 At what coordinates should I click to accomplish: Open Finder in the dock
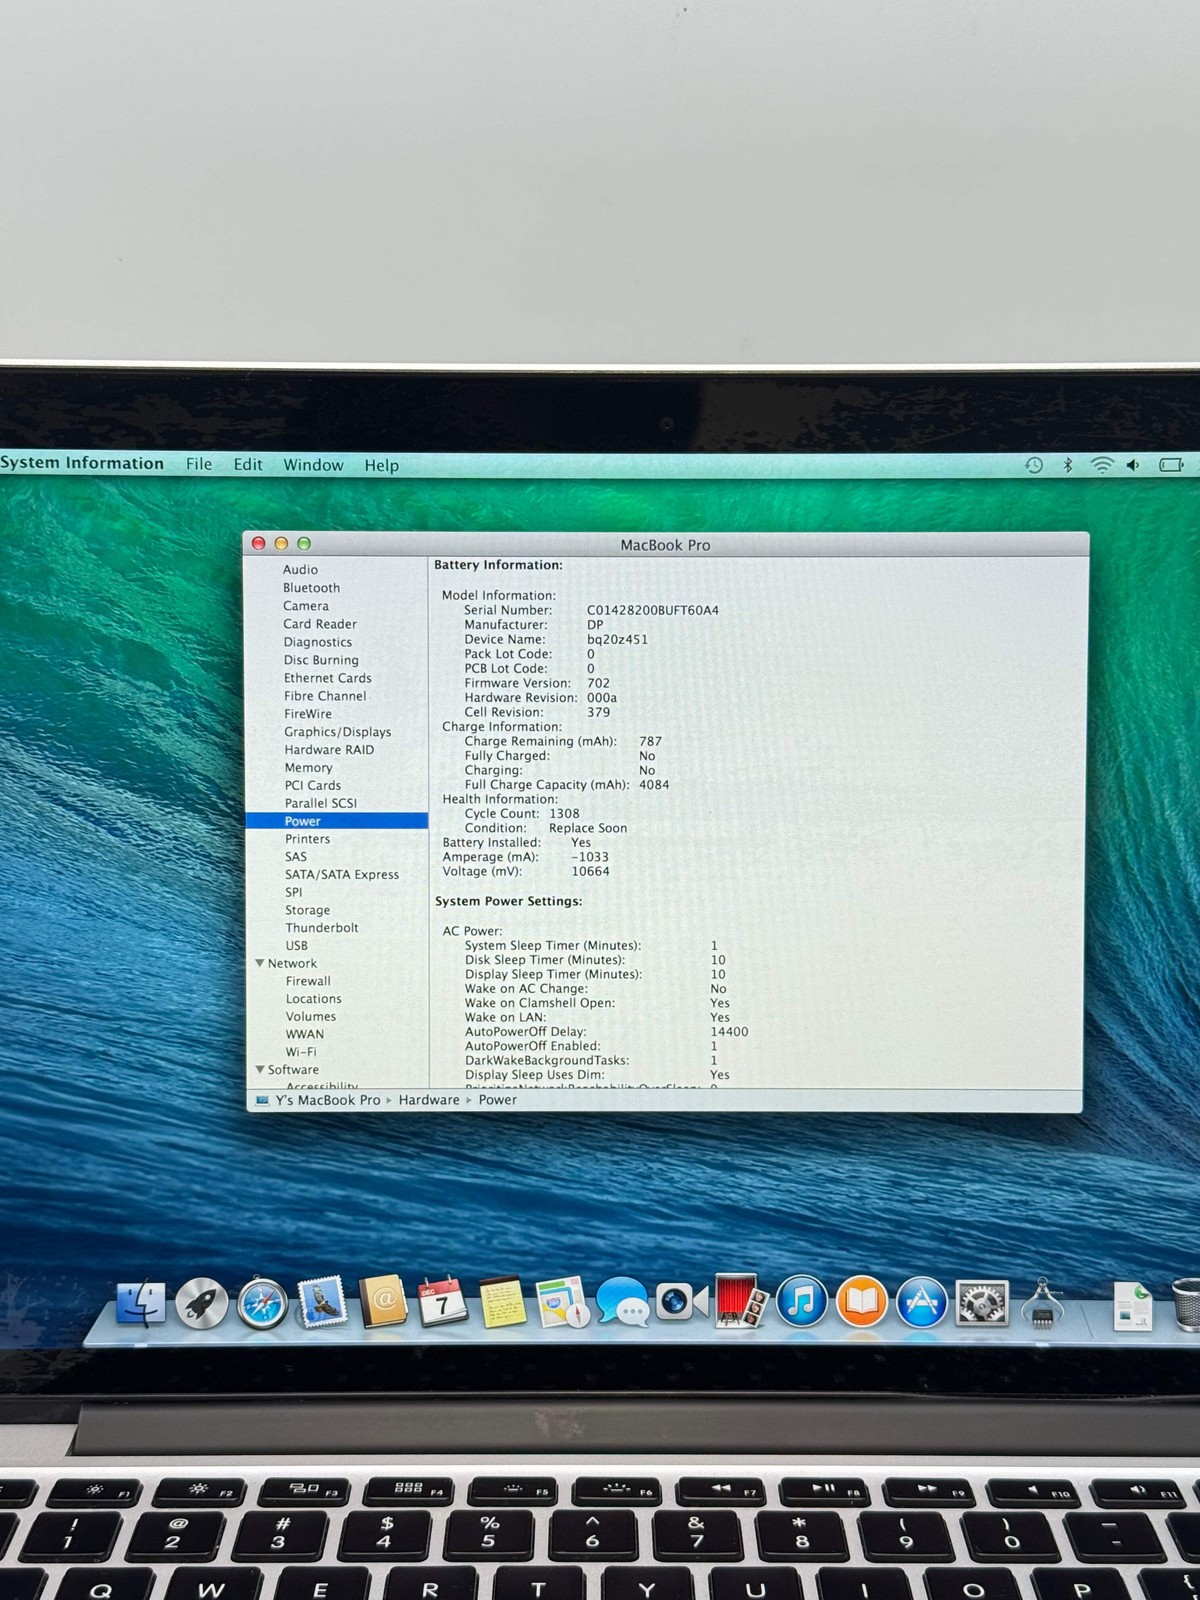click(x=141, y=1303)
